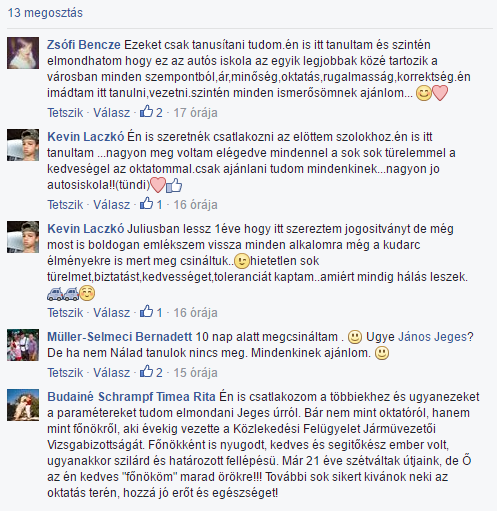
Task: Click the 15 órája timestamp on Bernadett's comment
Action: (195, 373)
